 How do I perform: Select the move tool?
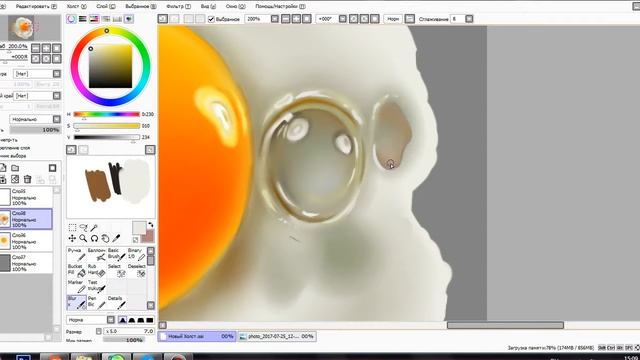coord(72,238)
